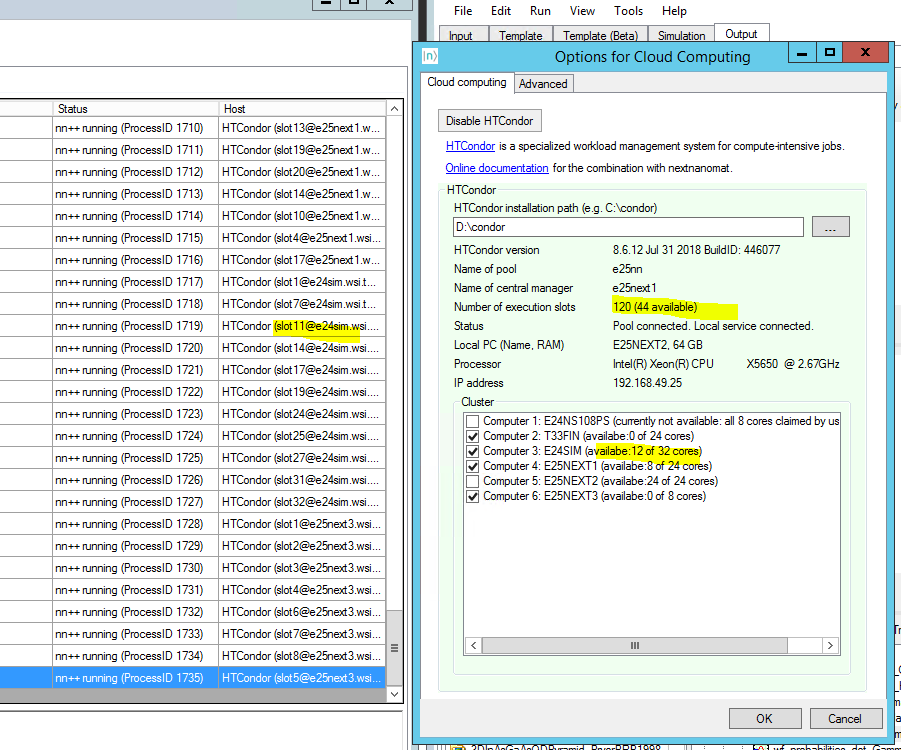Viewport: 901px width, 750px height.
Task: Click down arrow of the job list scrollbar
Action: (x=394, y=690)
